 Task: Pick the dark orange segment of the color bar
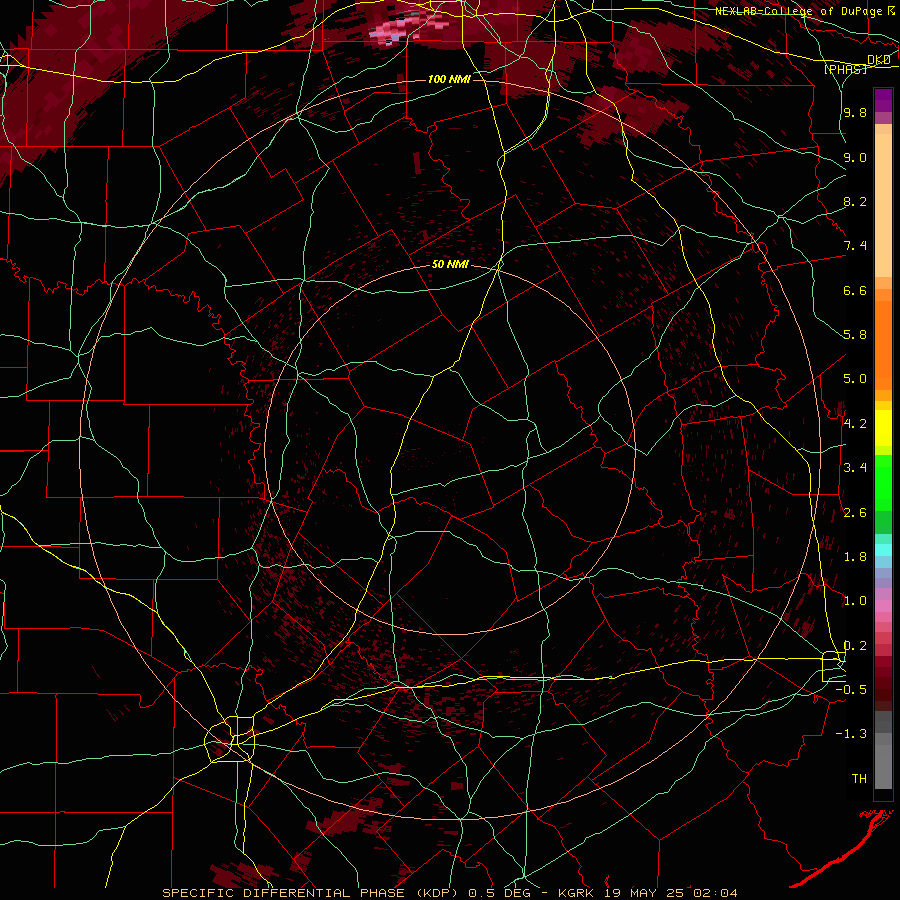click(883, 344)
